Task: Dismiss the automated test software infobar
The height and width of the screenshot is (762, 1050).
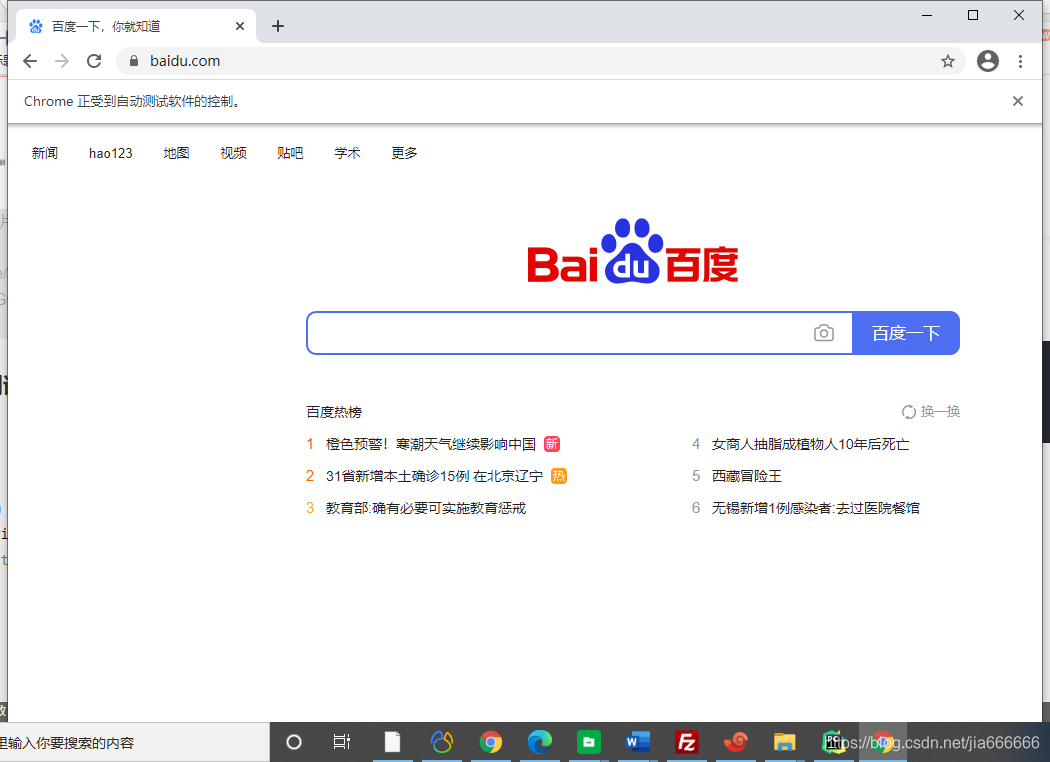Action: [x=1018, y=101]
